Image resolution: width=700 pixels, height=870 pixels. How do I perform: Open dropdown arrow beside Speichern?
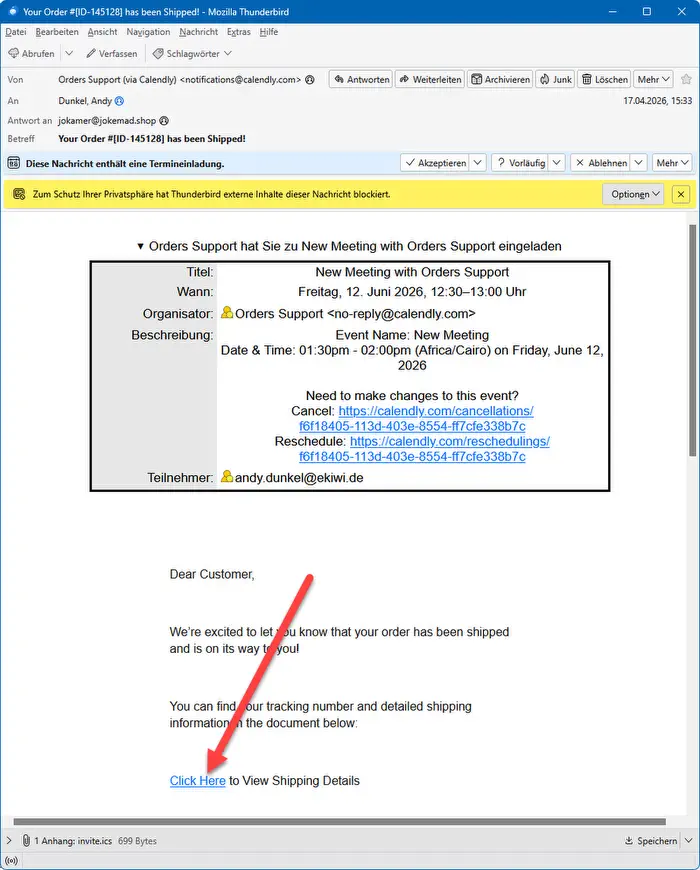(x=688, y=841)
